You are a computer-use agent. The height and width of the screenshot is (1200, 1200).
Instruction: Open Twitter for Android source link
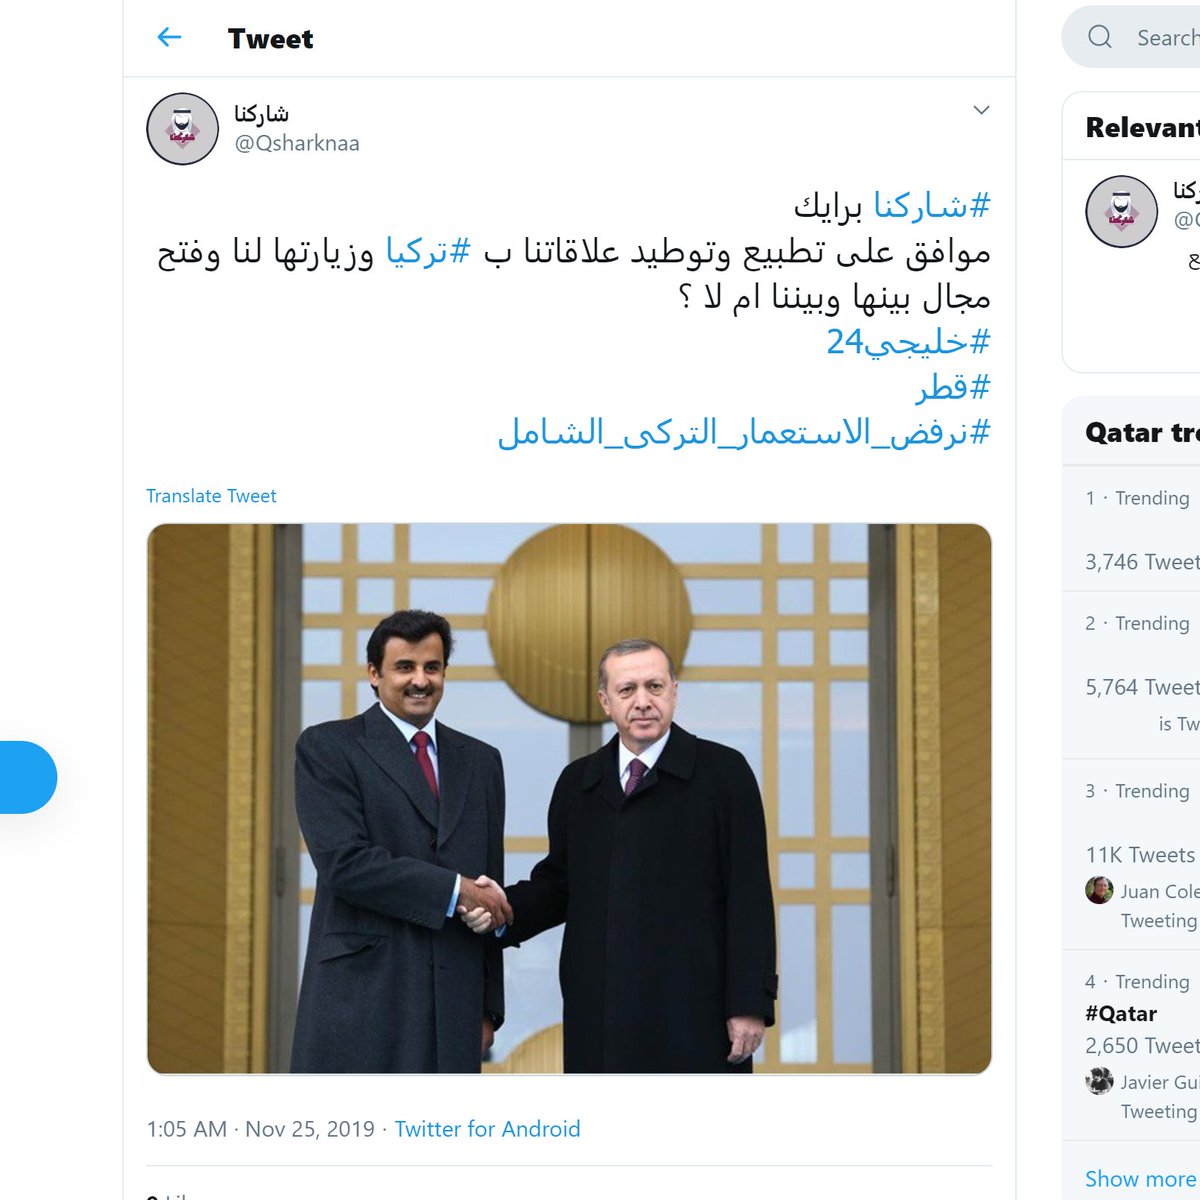click(x=487, y=1129)
